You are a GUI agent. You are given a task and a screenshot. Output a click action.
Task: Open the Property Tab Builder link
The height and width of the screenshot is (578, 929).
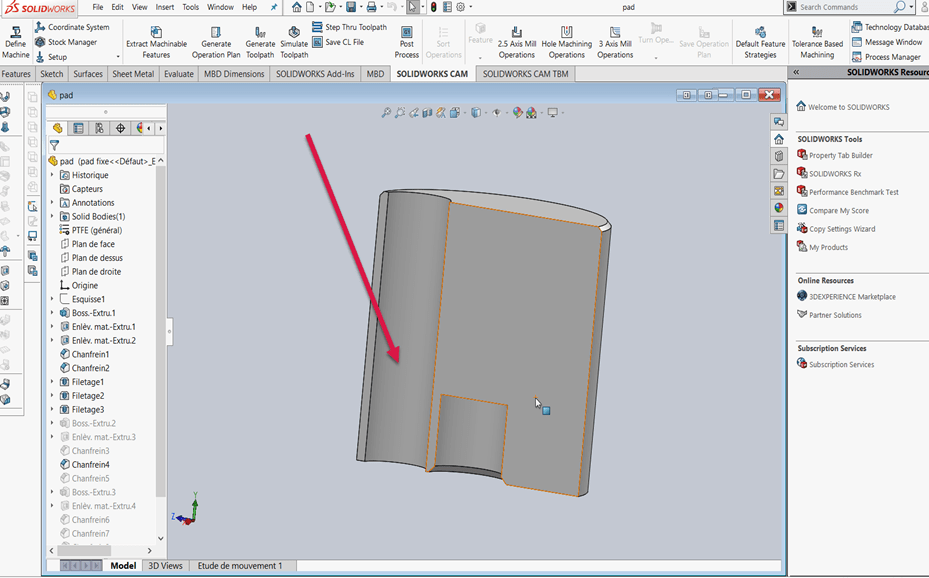tap(840, 155)
